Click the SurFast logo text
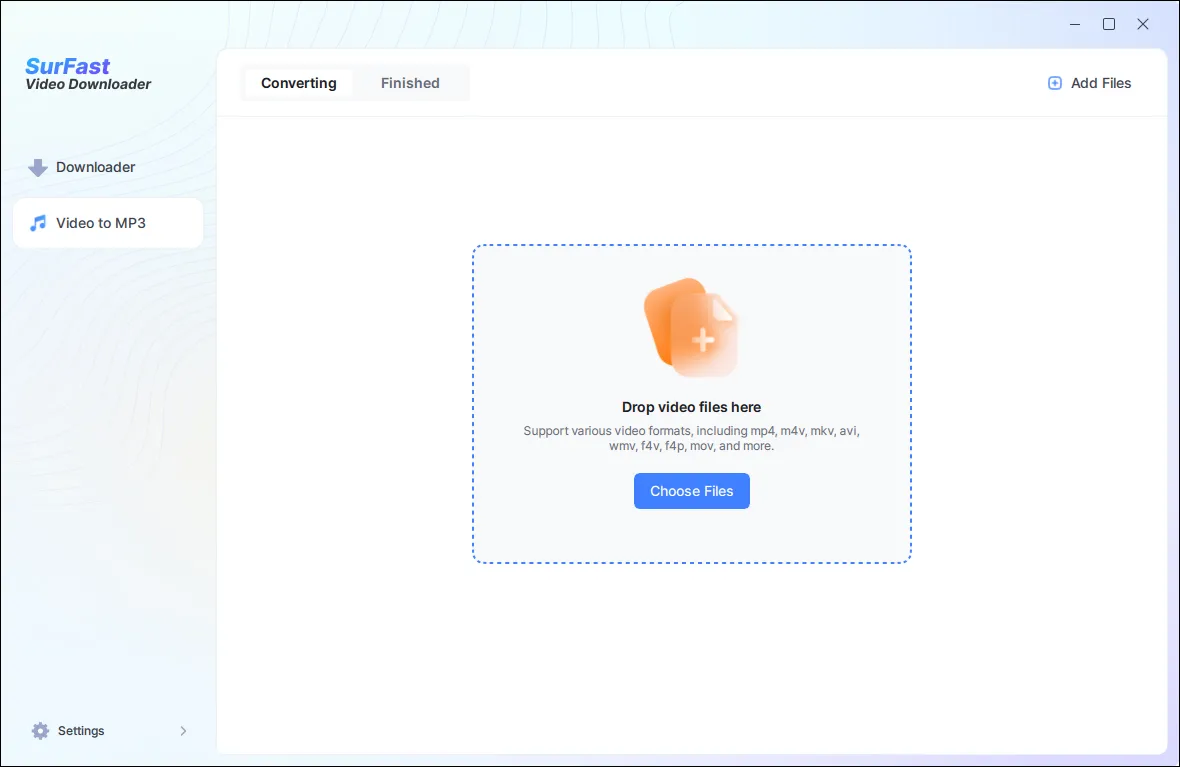Screen dimensions: 1180x767 tap(68, 67)
